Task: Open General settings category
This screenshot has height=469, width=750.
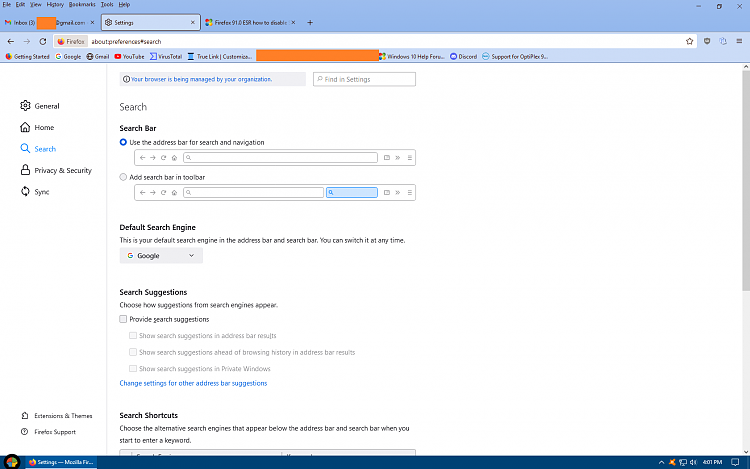Action: (40, 106)
